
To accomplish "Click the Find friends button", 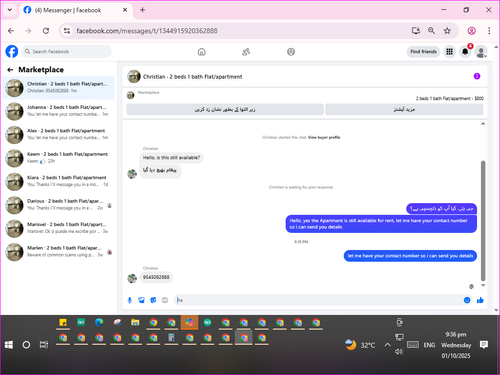I will pos(423,52).
